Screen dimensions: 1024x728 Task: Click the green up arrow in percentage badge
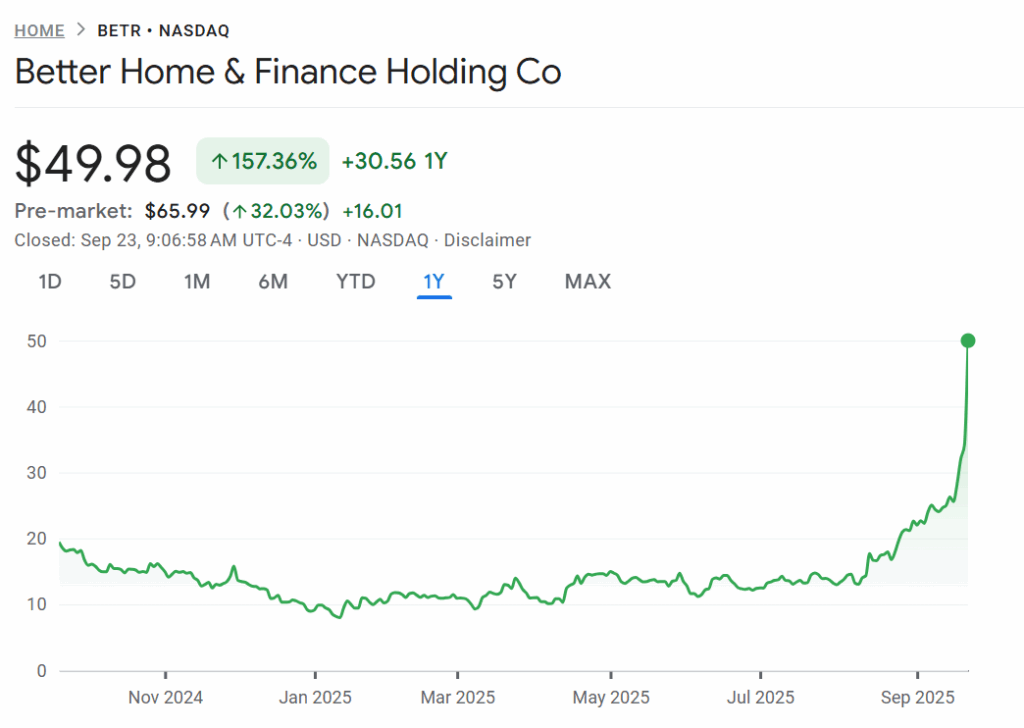219,161
